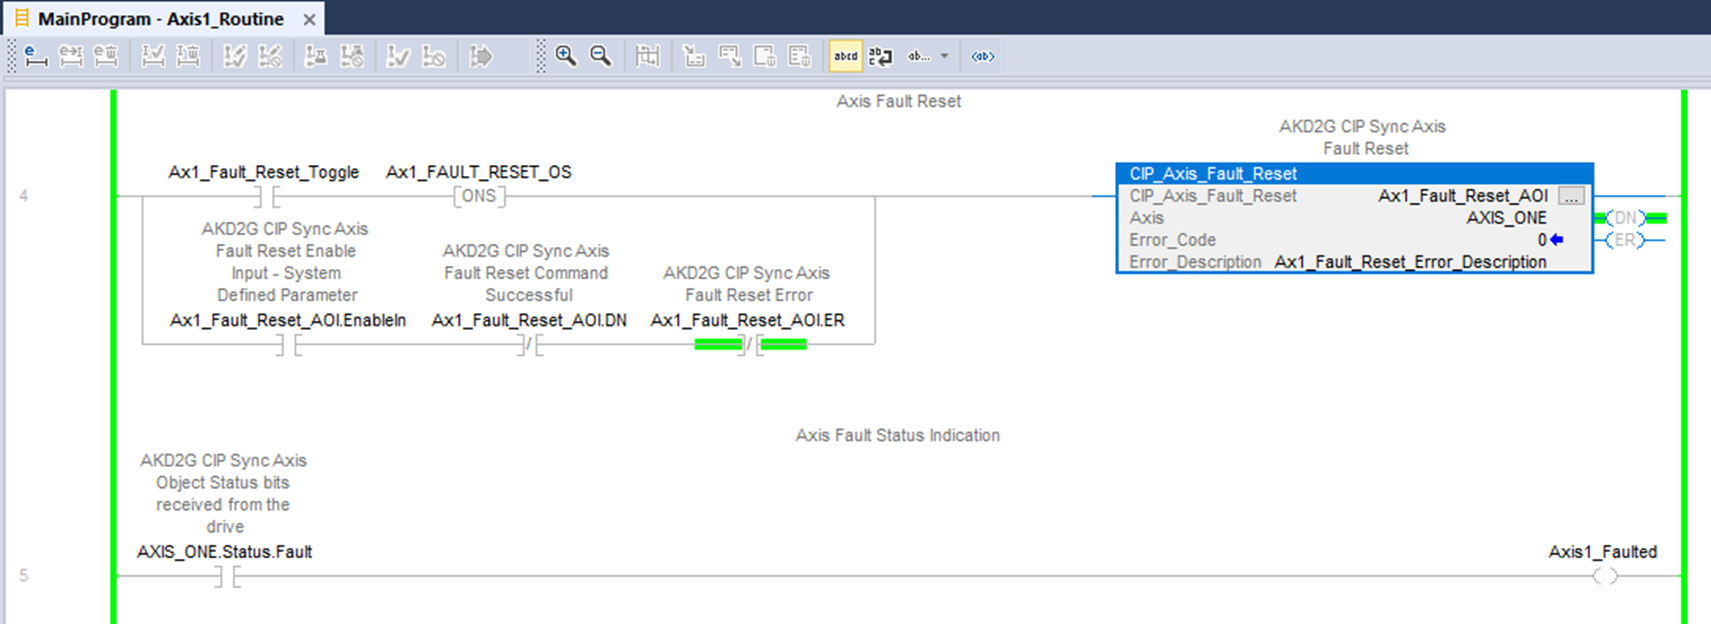
Task: Toggle the highlighted abcd documentation display button
Action: click(x=846, y=56)
